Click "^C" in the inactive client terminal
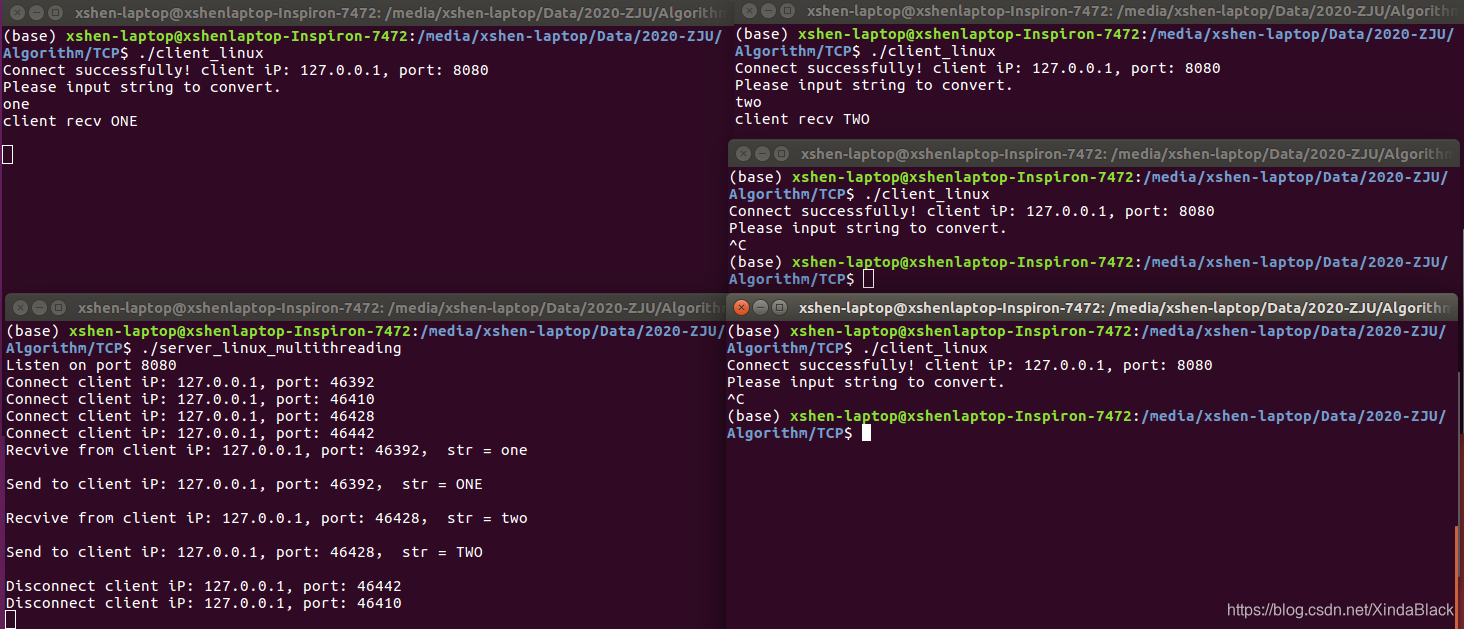 tap(738, 245)
